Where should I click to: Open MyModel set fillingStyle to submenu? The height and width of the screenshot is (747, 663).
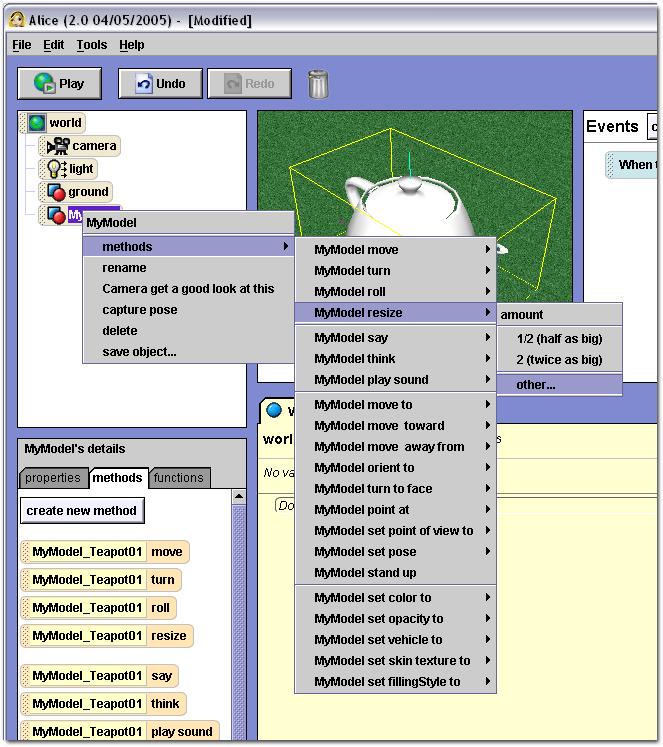(x=395, y=682)
